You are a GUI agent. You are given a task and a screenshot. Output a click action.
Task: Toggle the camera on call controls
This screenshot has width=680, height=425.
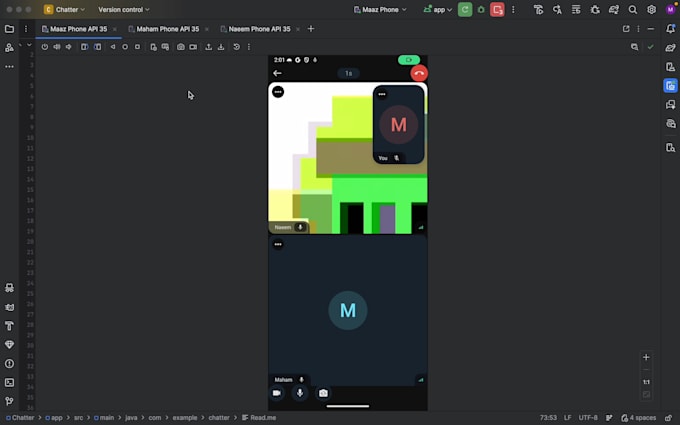(x=277, y=393)
